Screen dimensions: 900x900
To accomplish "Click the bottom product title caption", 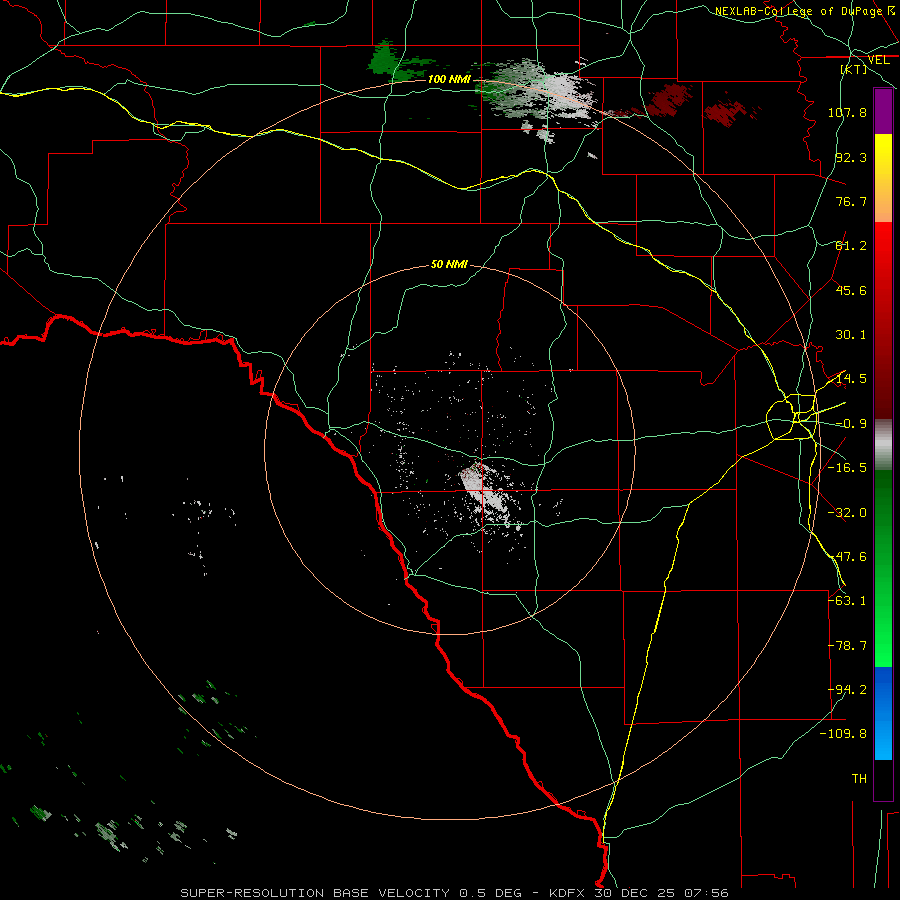I will pos(454,893).
